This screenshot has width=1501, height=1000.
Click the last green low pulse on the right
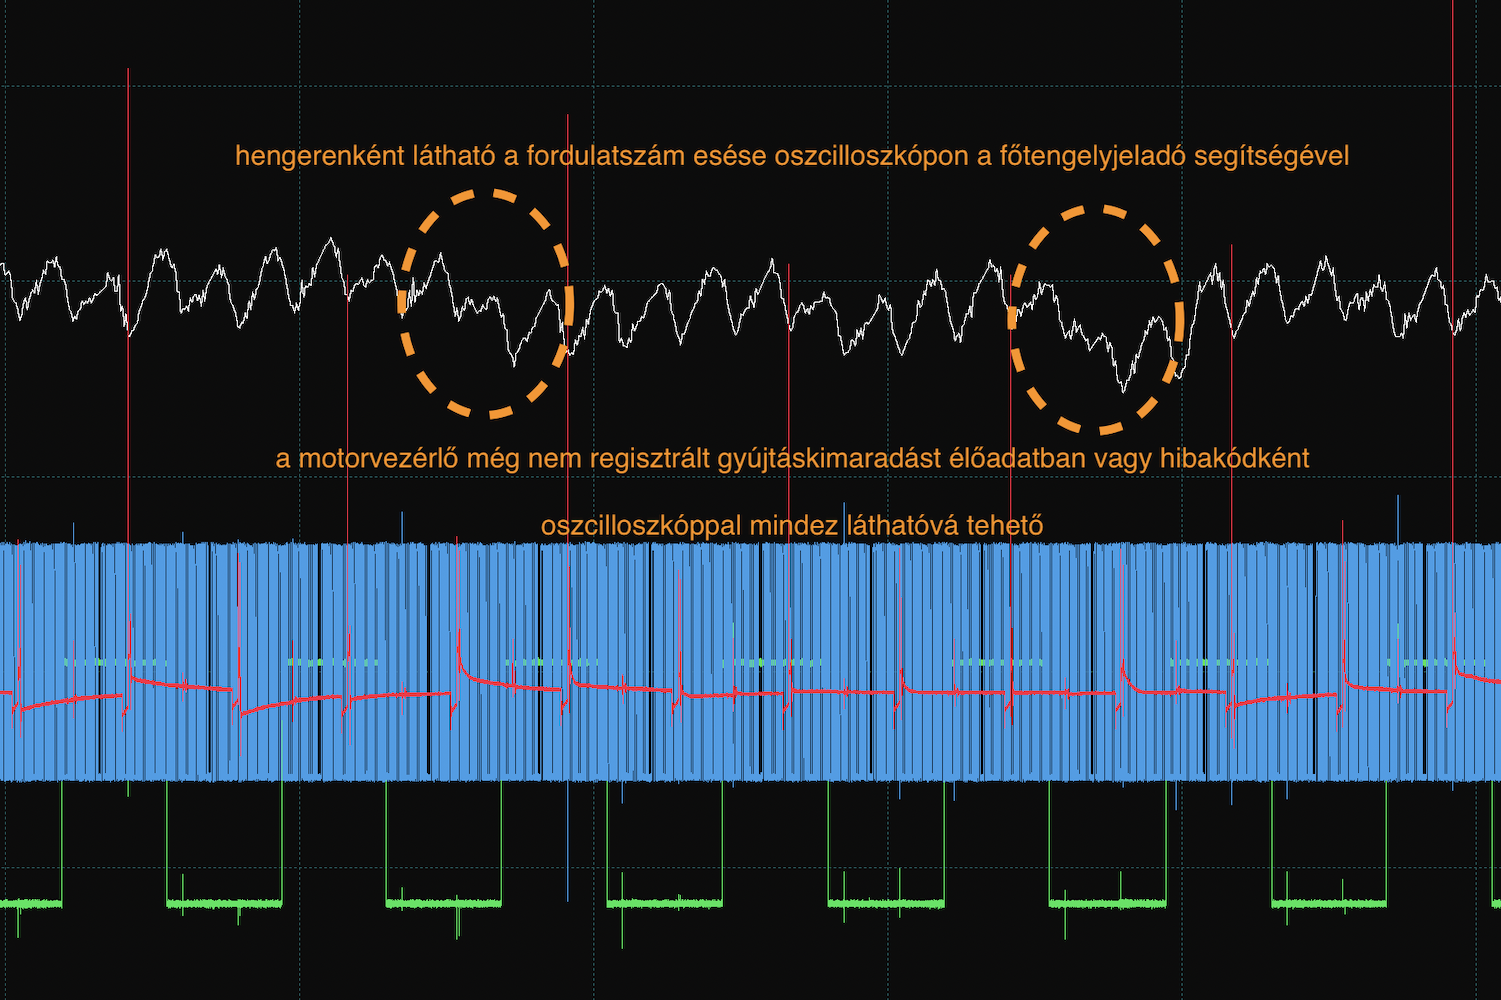[1328, 903]
